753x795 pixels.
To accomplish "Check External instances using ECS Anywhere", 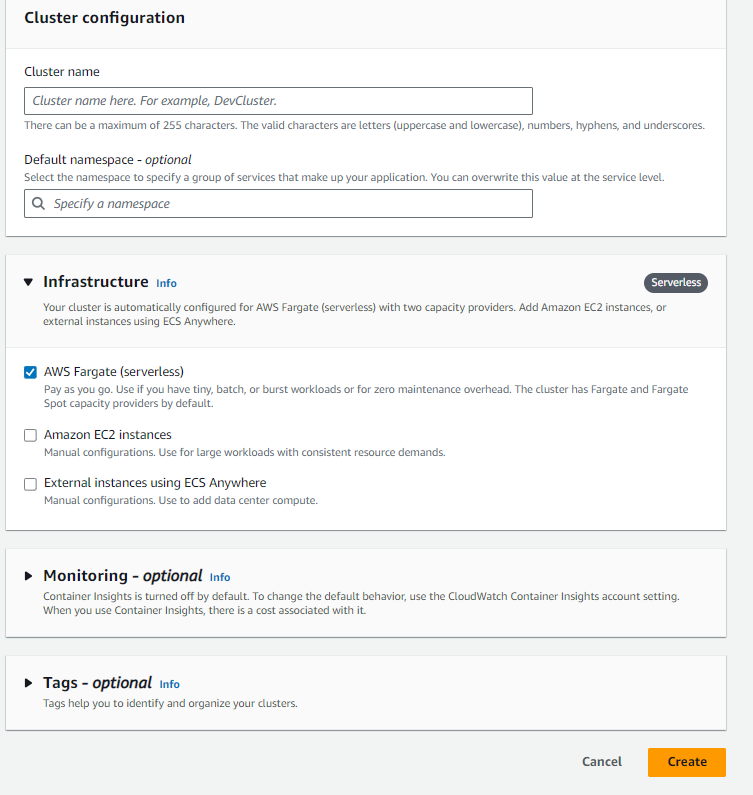I will tap(30, 483).
